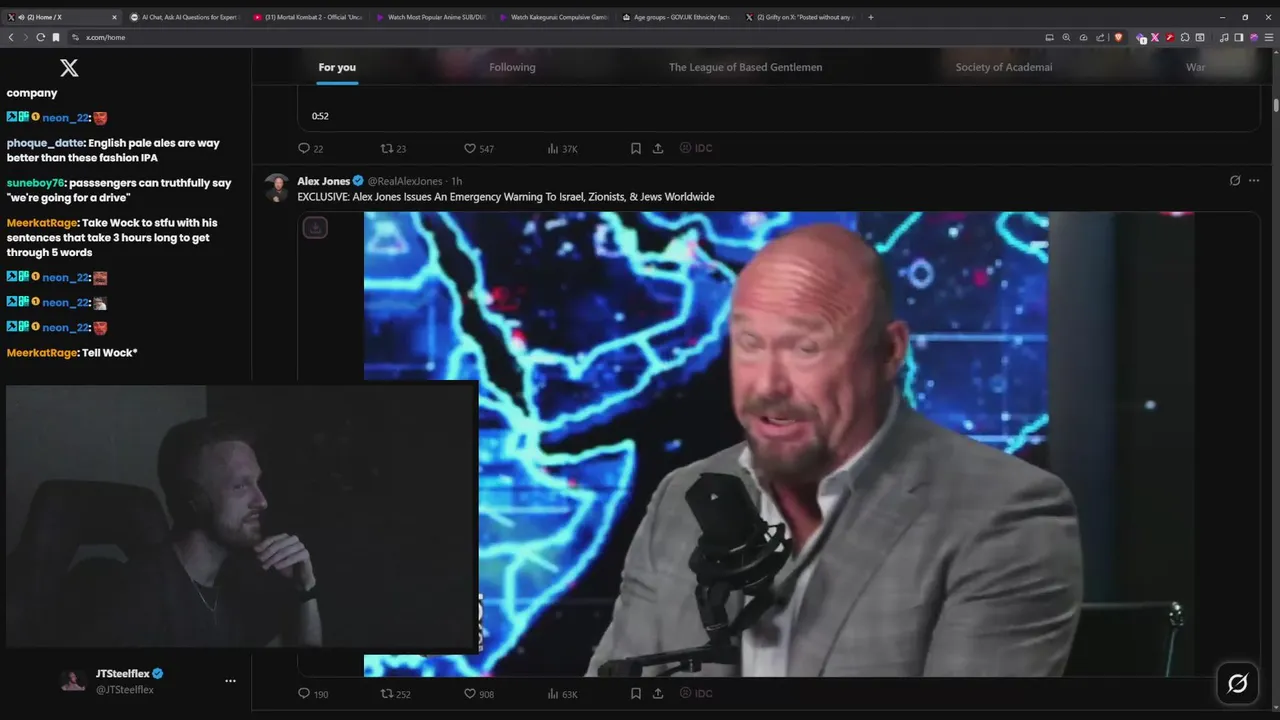Image resolution: width=1280 pixels, height=720 pixels.
Task: Click chat username suneboy76
Action: point(36,183)
